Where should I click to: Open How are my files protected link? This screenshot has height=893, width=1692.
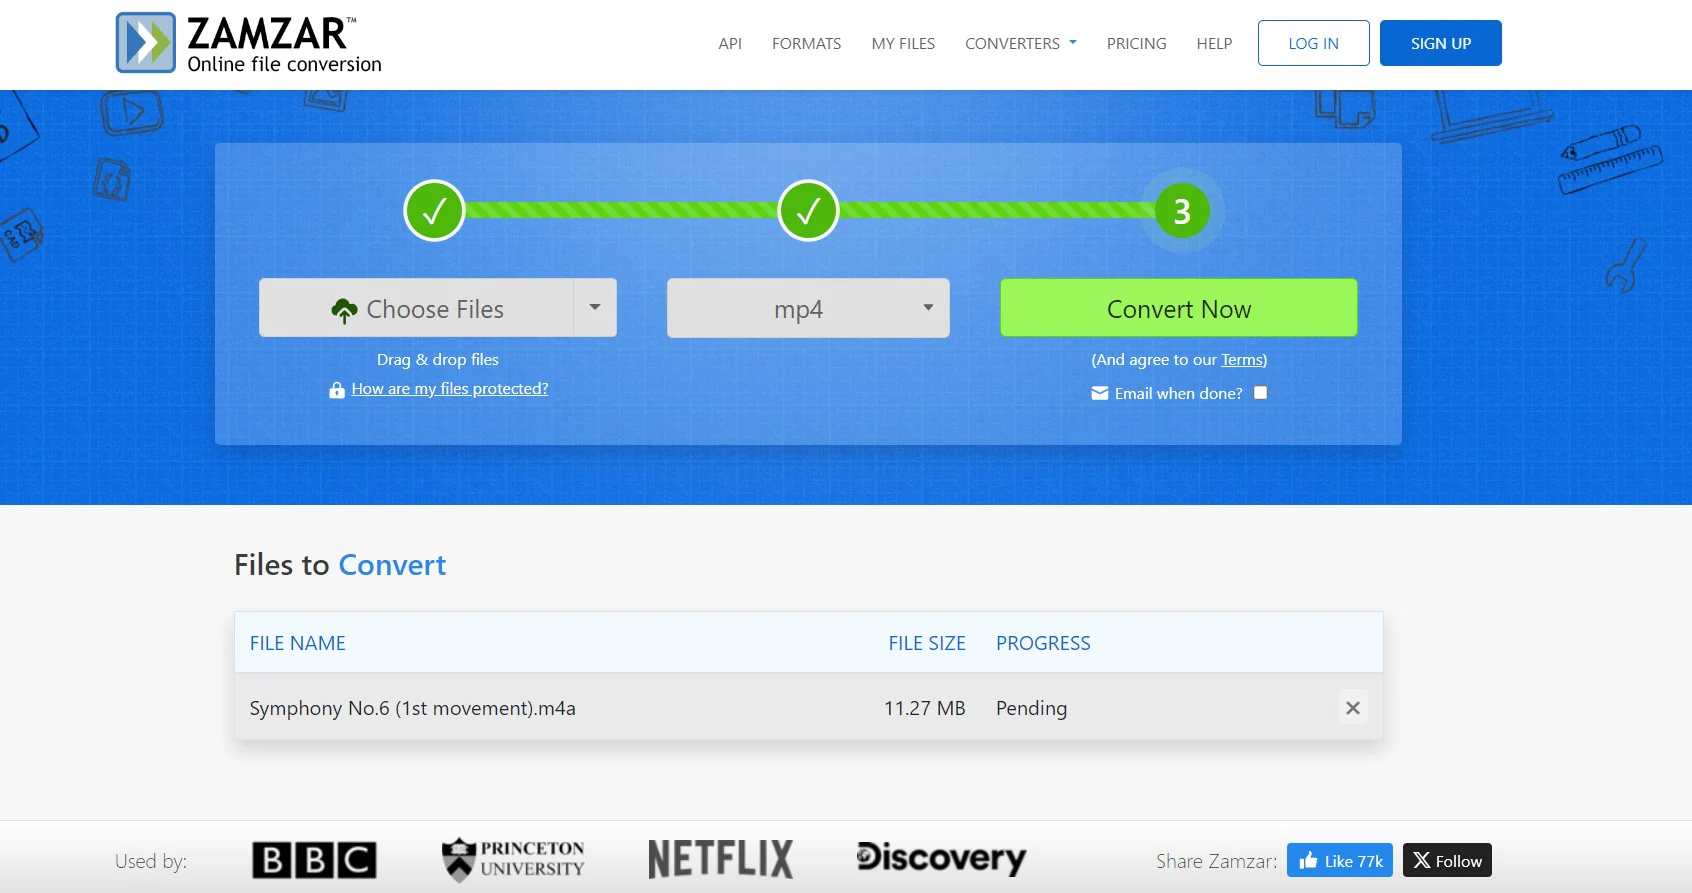450,389
